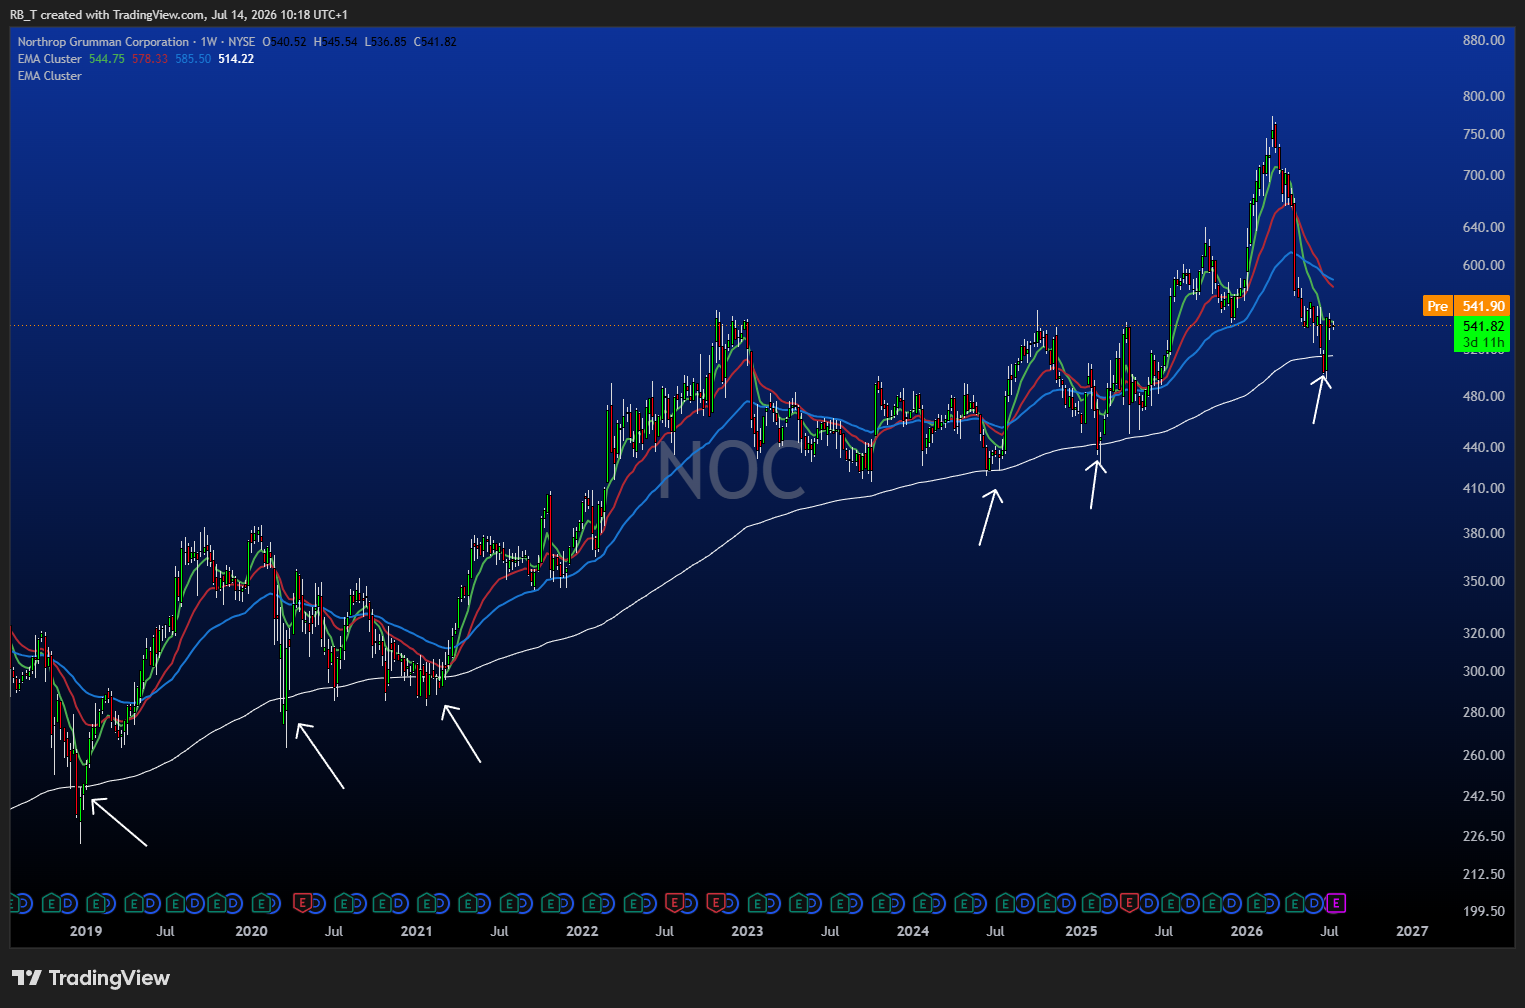Click the TradingView logo at bottom left
The image size is (1525, 1008).
(x=90, y=978)
